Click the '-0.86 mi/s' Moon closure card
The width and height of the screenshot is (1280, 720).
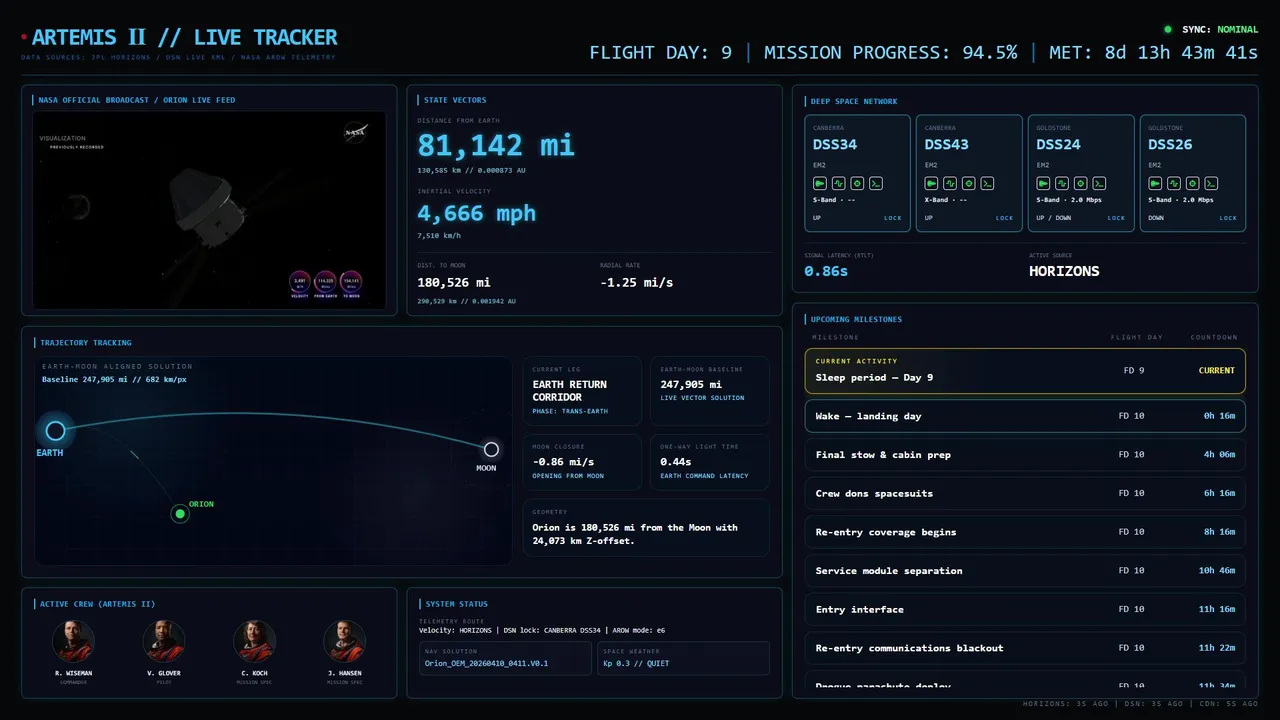click(583, 462)
